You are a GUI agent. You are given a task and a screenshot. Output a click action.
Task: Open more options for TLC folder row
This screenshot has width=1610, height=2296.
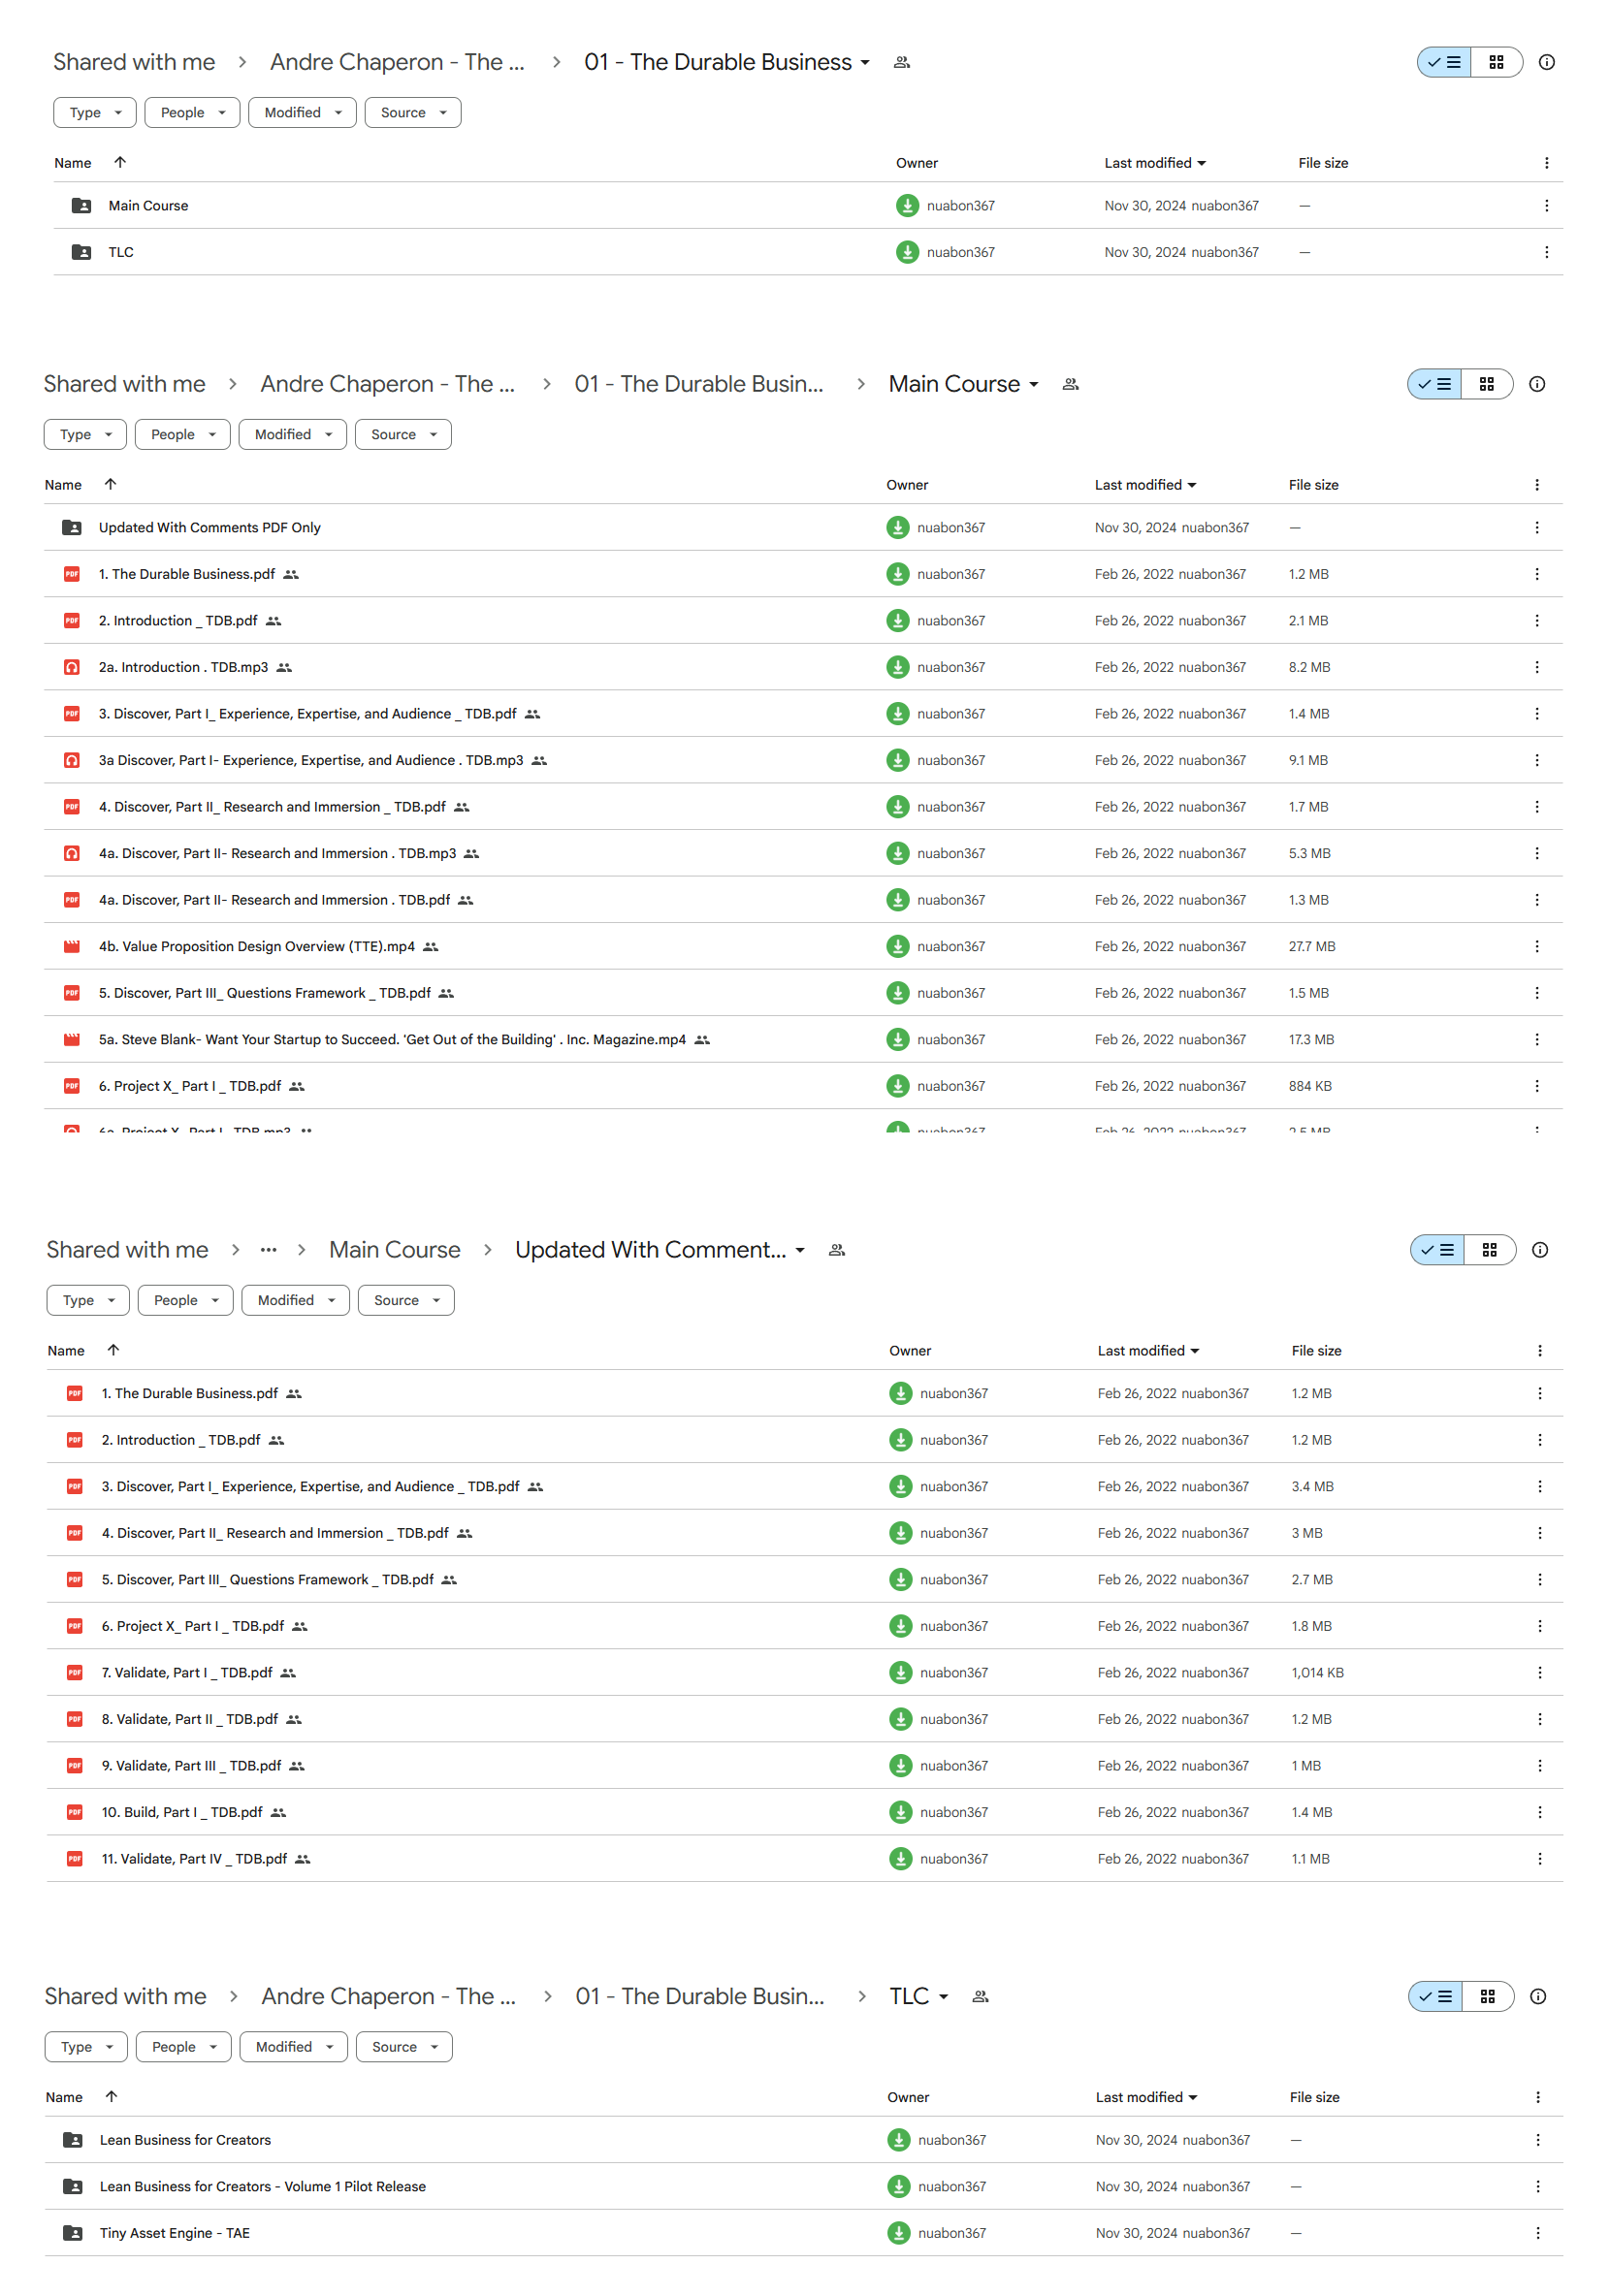pos(1546,252)
